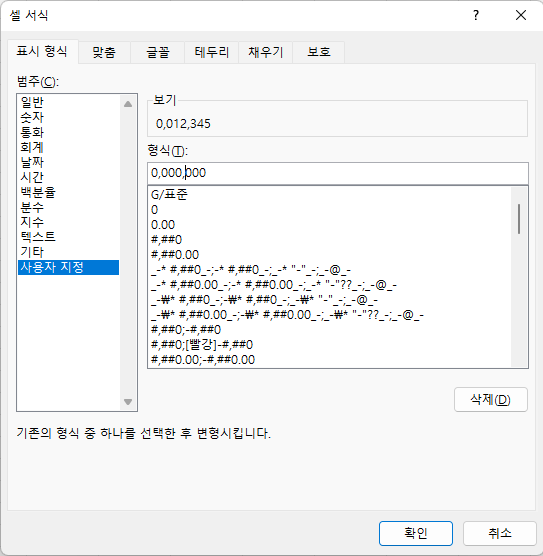543x556 pixels.
Task: Open the help question mark icon
Action: 476,15
